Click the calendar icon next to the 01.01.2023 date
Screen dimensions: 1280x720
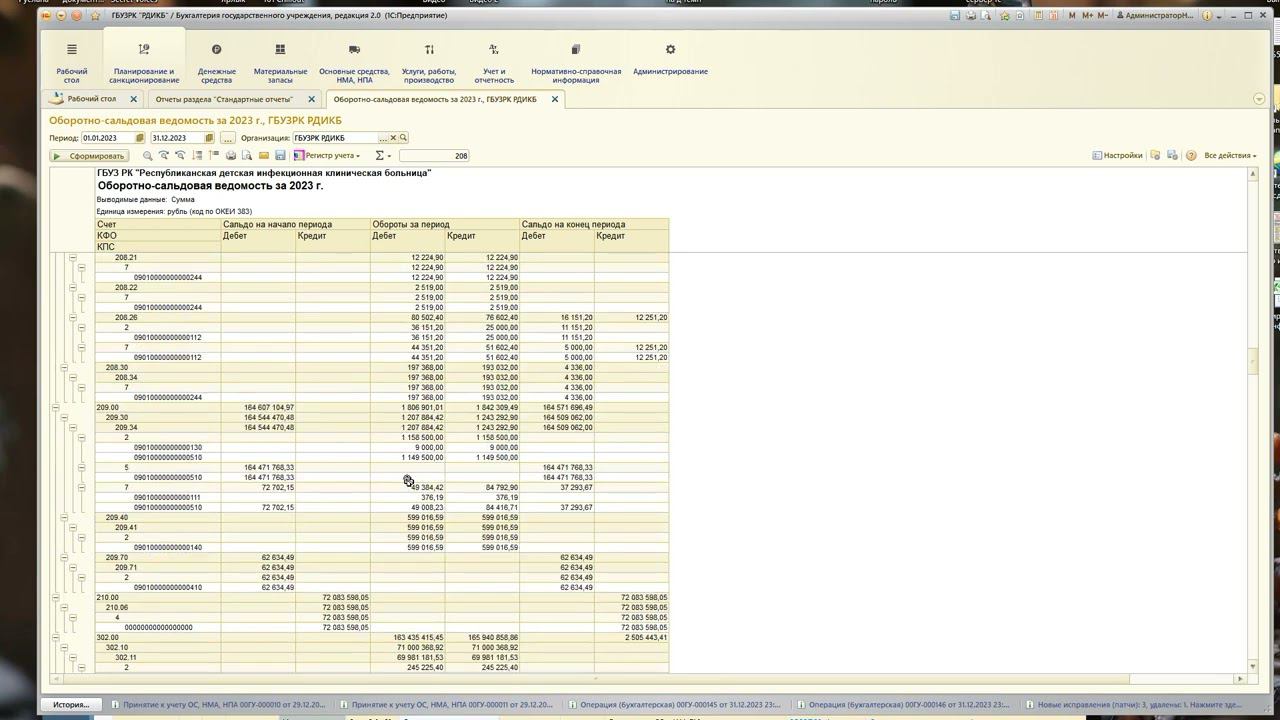click(x=140, y=138)
